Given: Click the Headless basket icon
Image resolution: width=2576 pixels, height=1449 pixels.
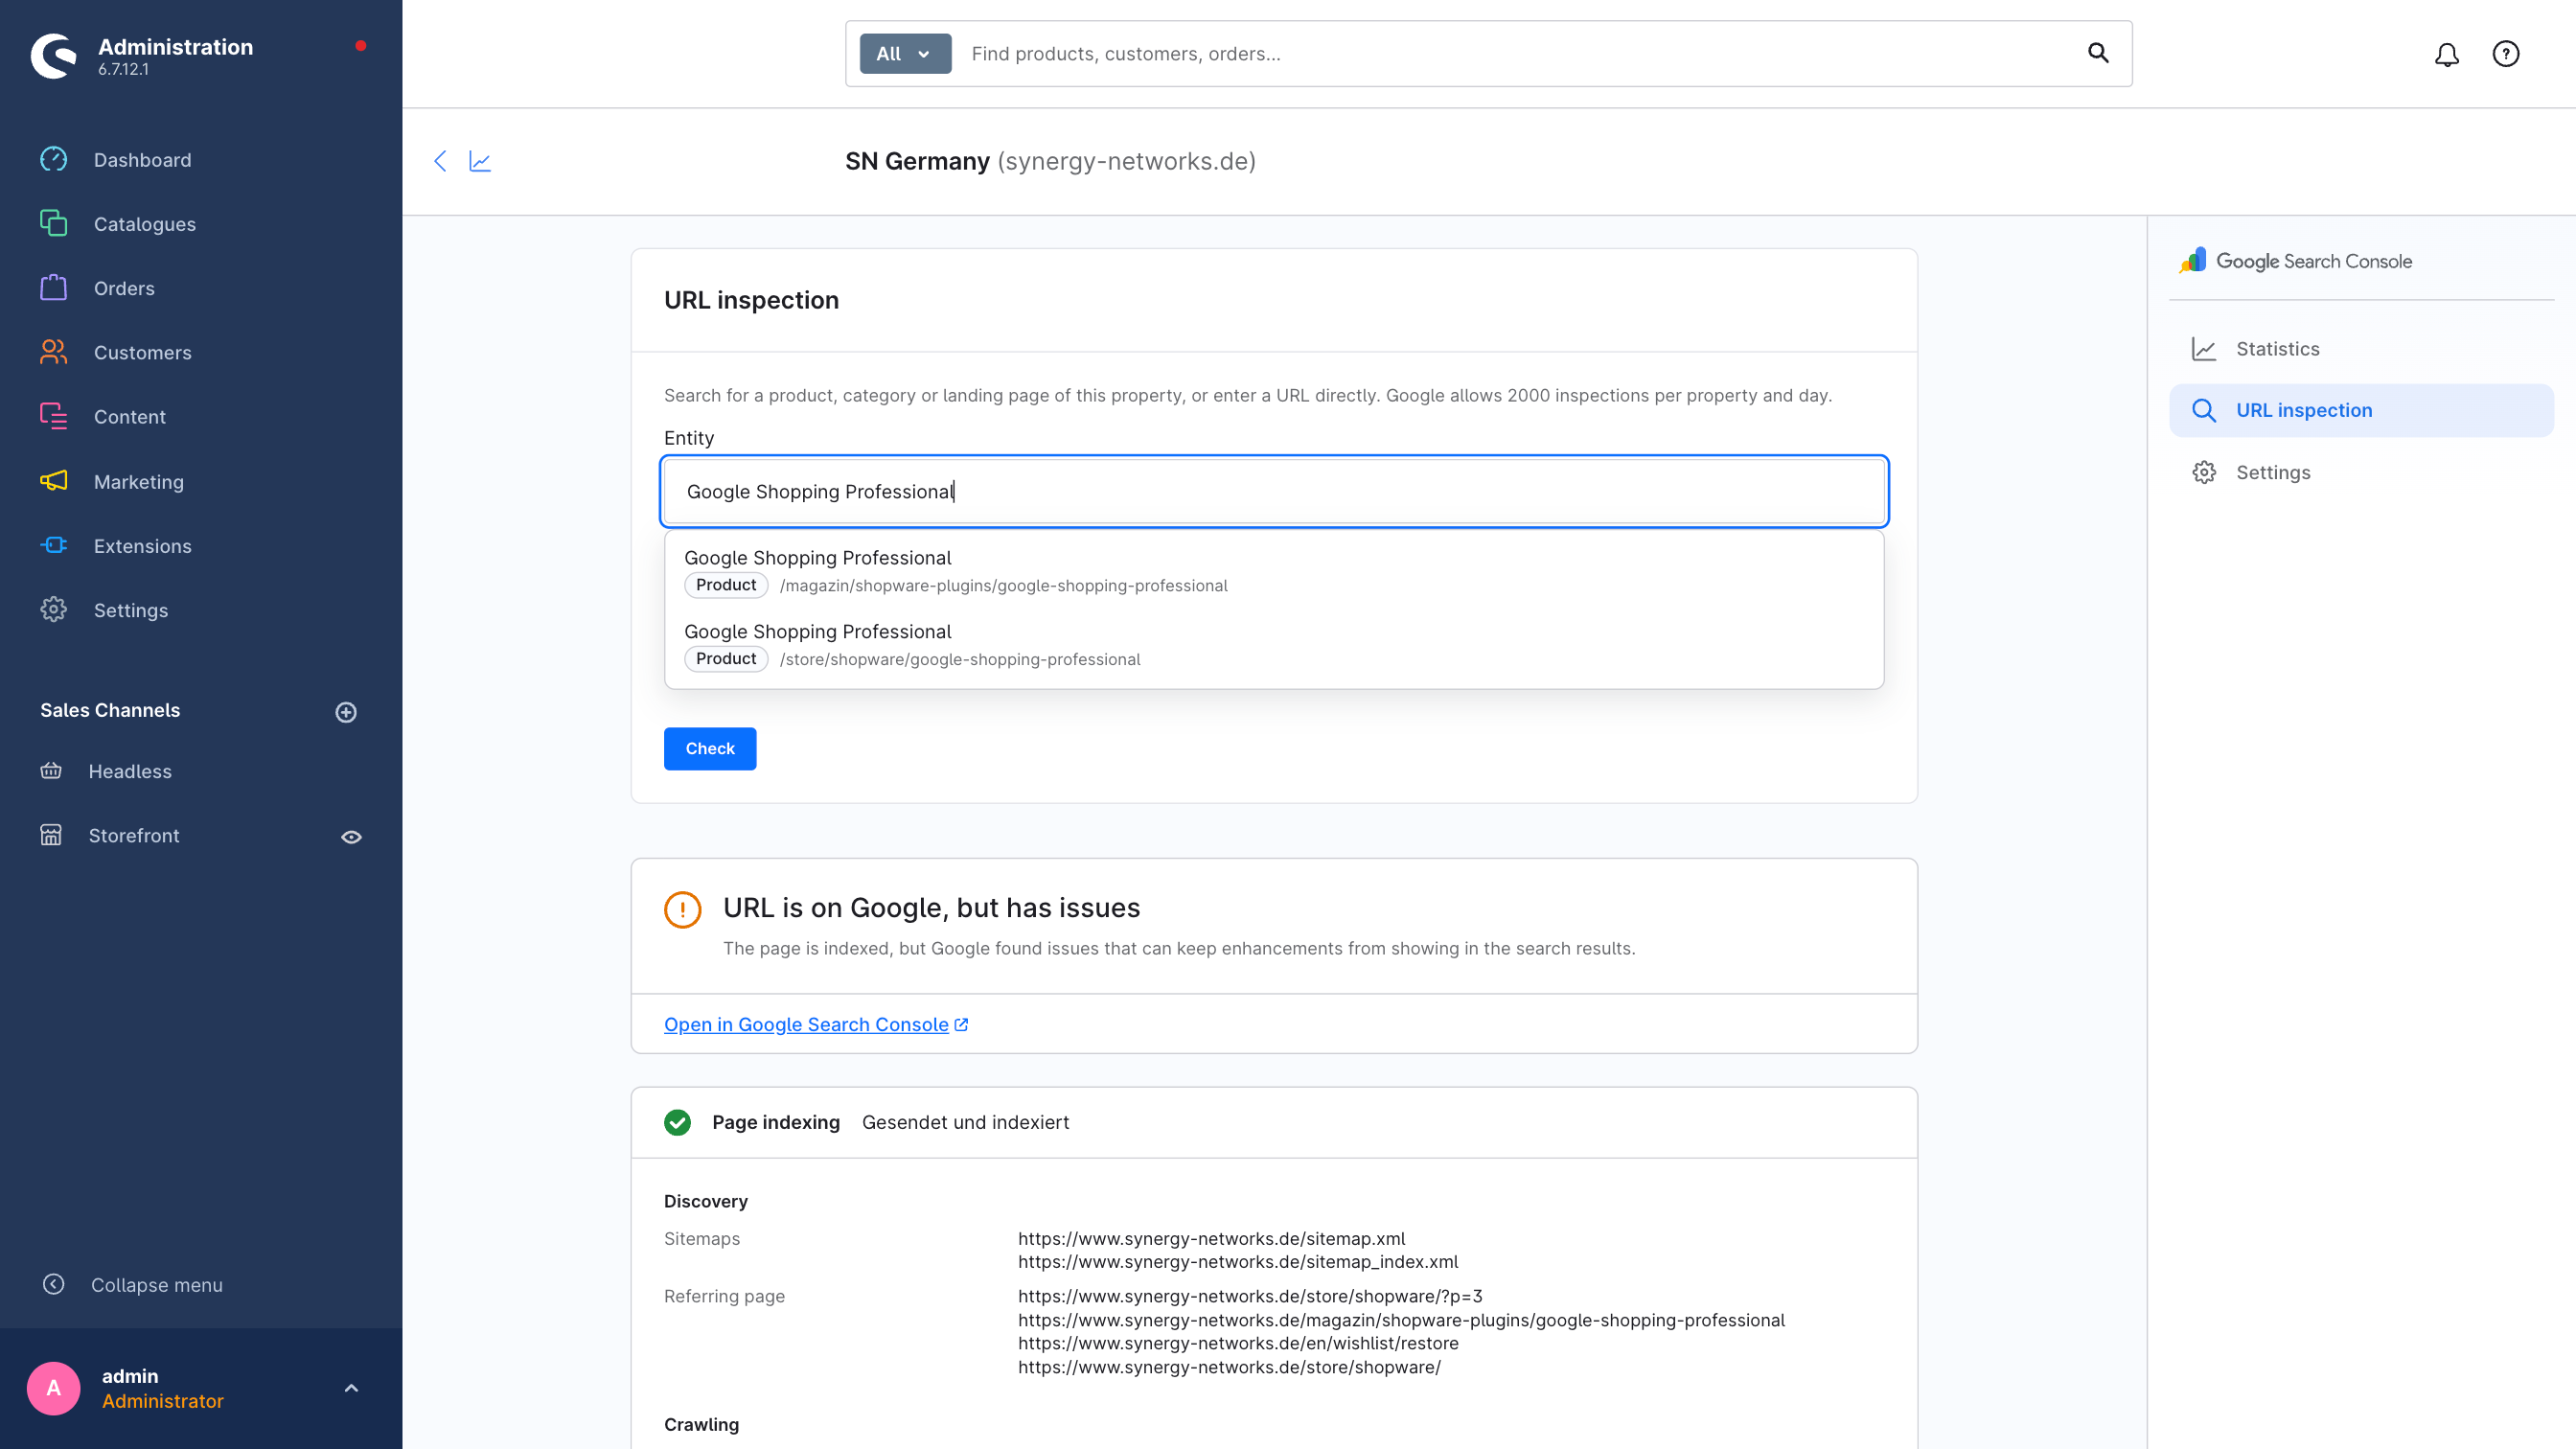Looking at the screenshot, I should pyautogui.click(x=51, y=770).
